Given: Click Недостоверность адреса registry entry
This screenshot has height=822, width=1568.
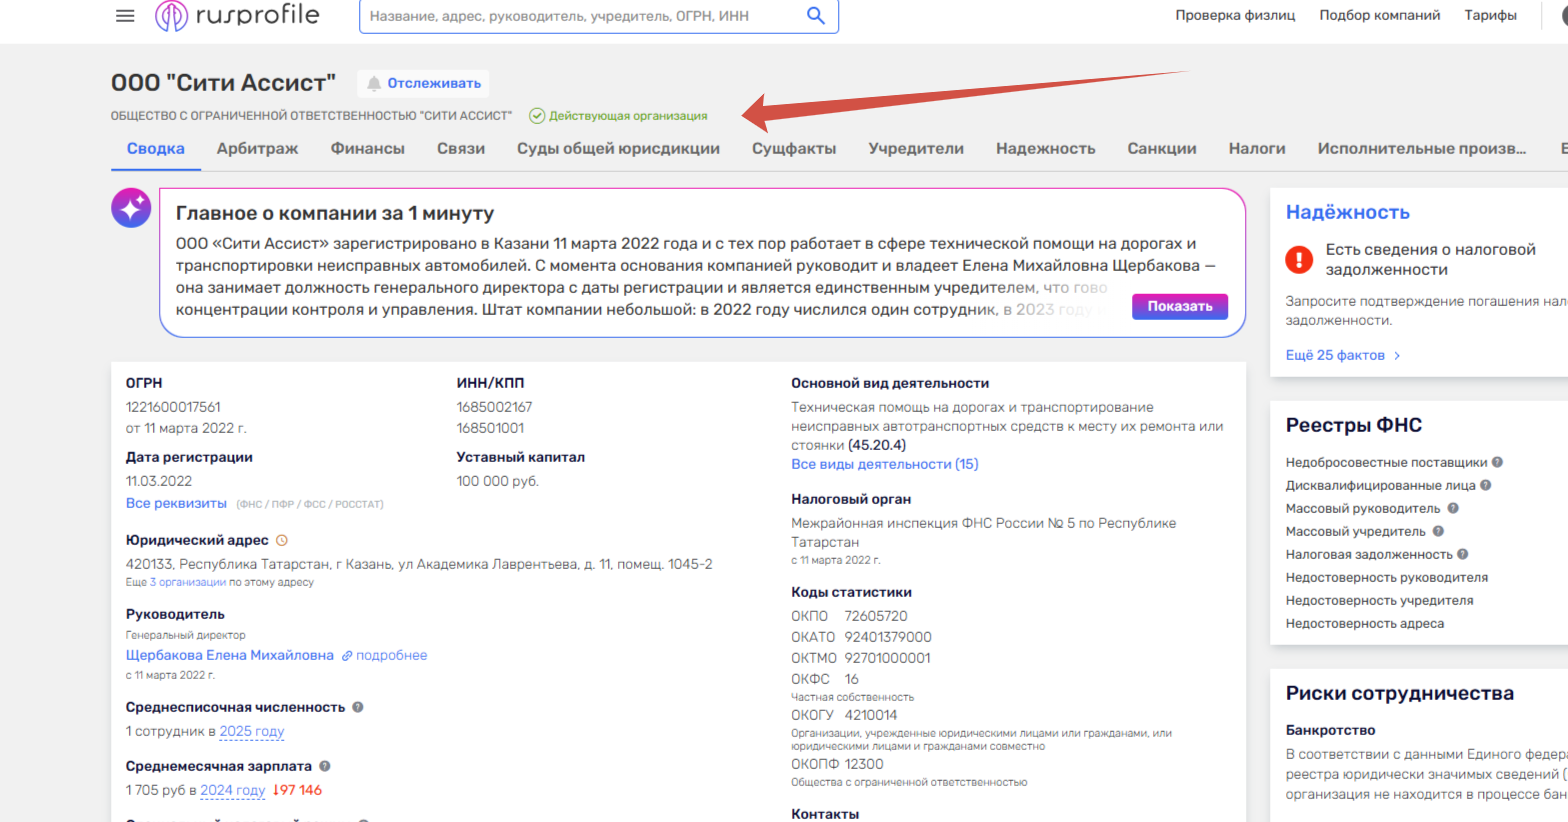Looking at the screenshot, I should 1365,623.
